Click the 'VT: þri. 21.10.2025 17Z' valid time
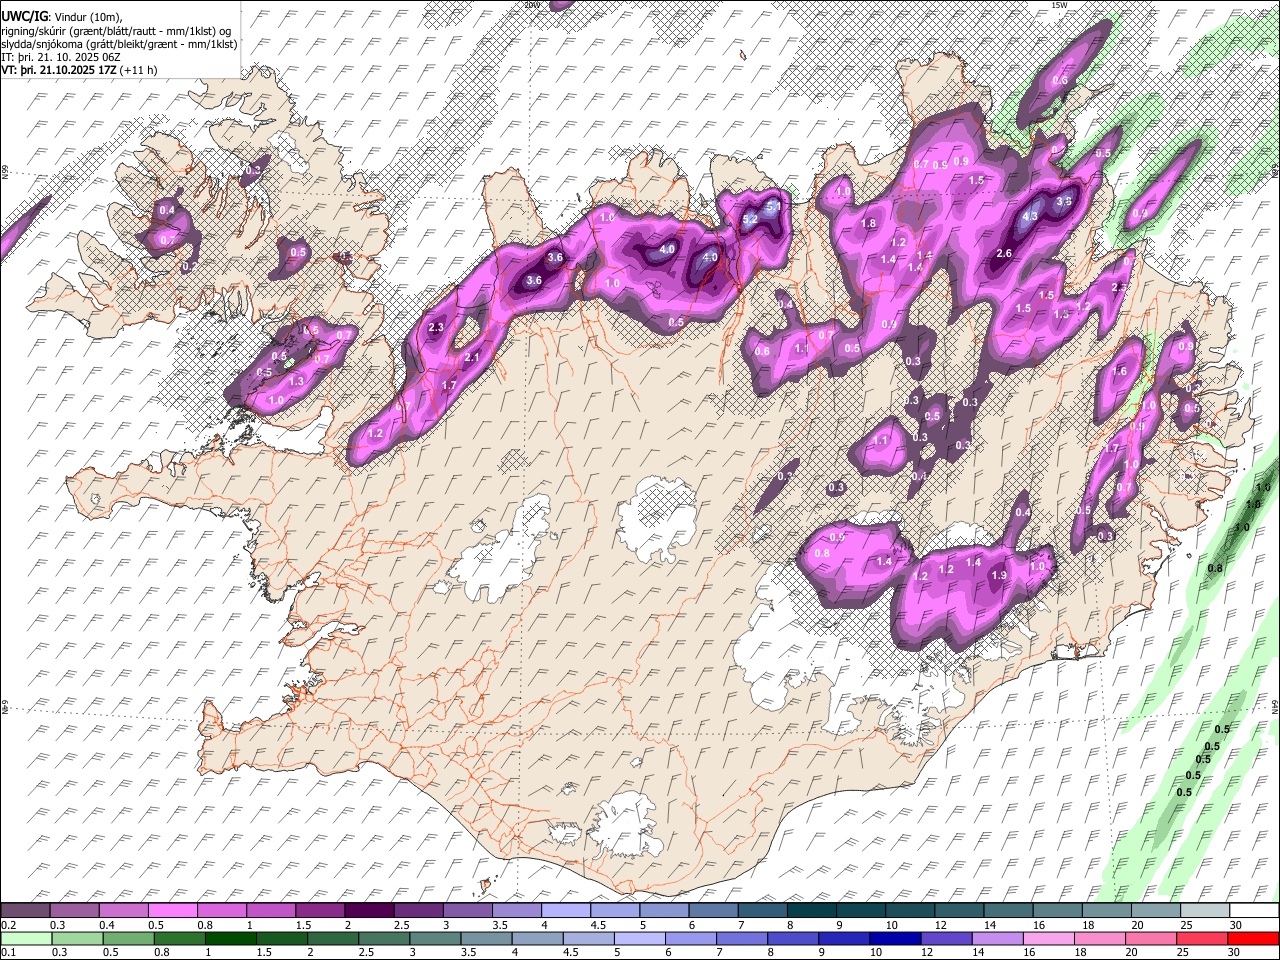 click(59, 70)
